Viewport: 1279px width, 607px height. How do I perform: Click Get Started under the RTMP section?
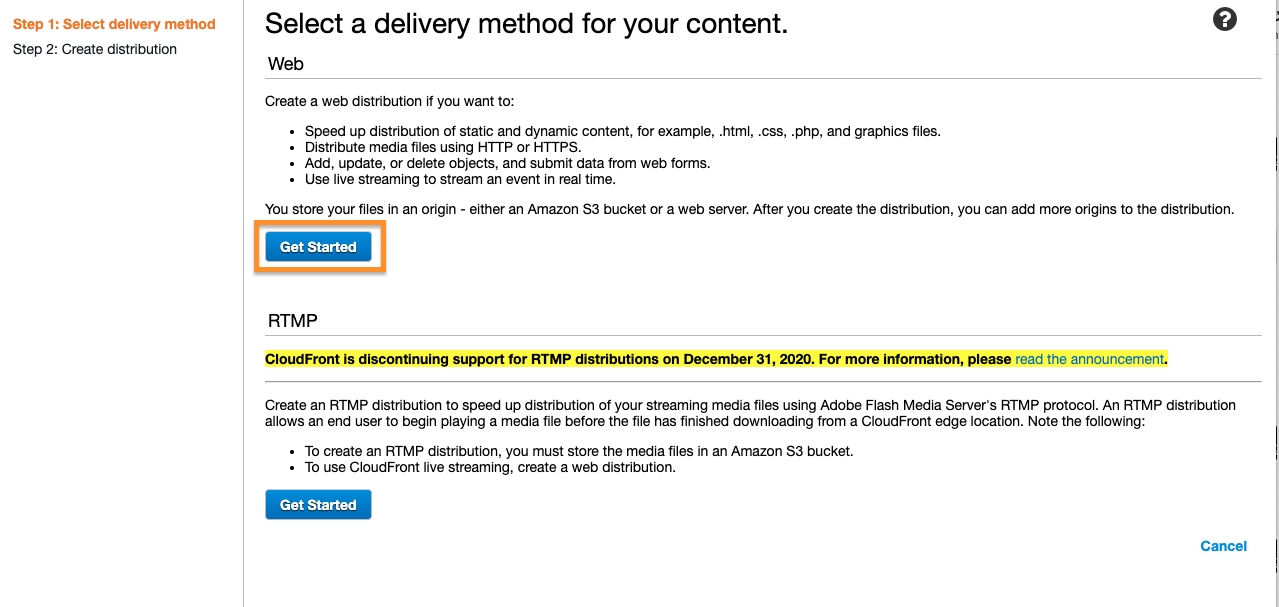point(318,505)
